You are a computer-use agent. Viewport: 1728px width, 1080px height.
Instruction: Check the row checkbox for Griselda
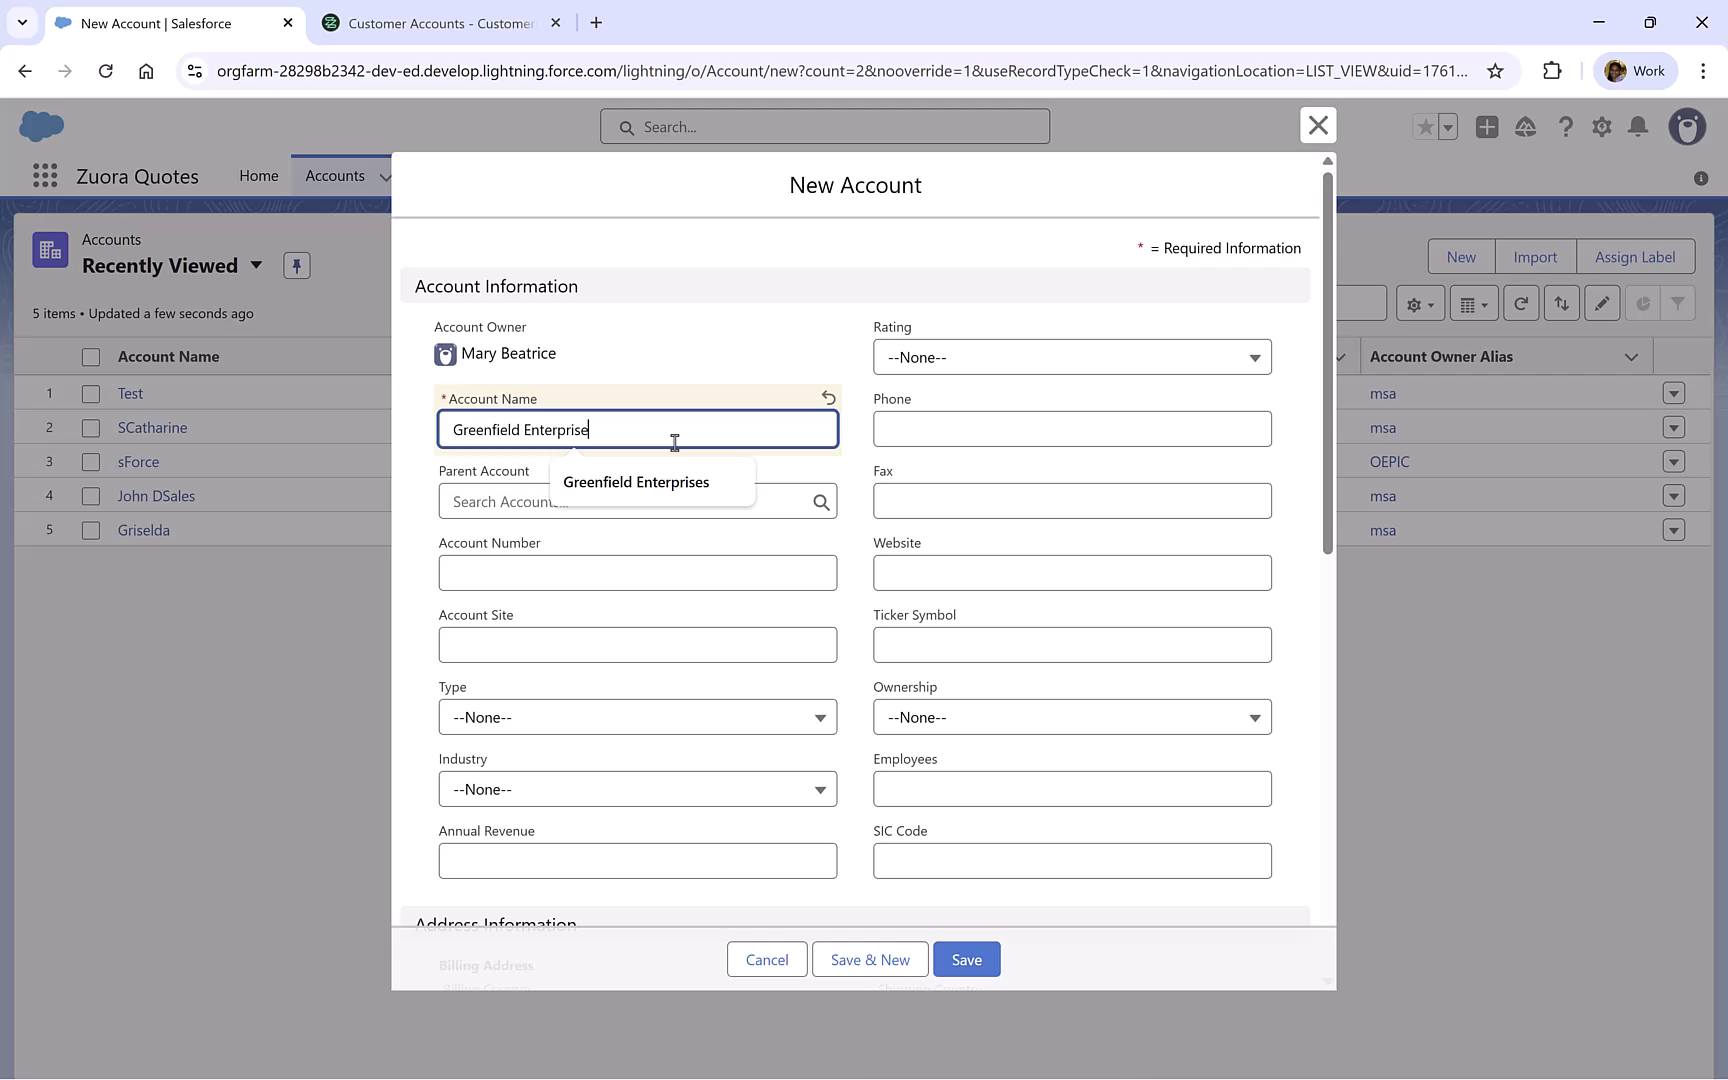90,530
